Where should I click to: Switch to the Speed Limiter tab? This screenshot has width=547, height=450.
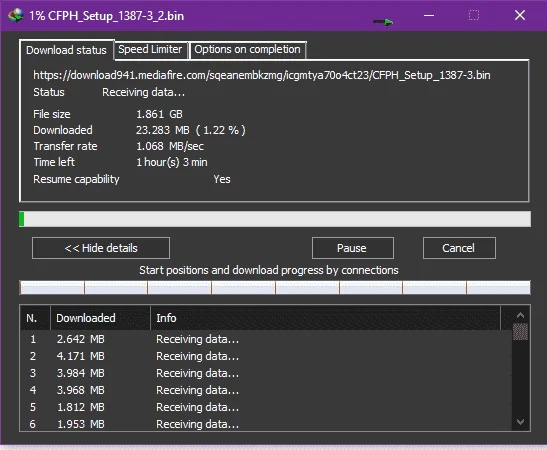(x=150, y=50)
